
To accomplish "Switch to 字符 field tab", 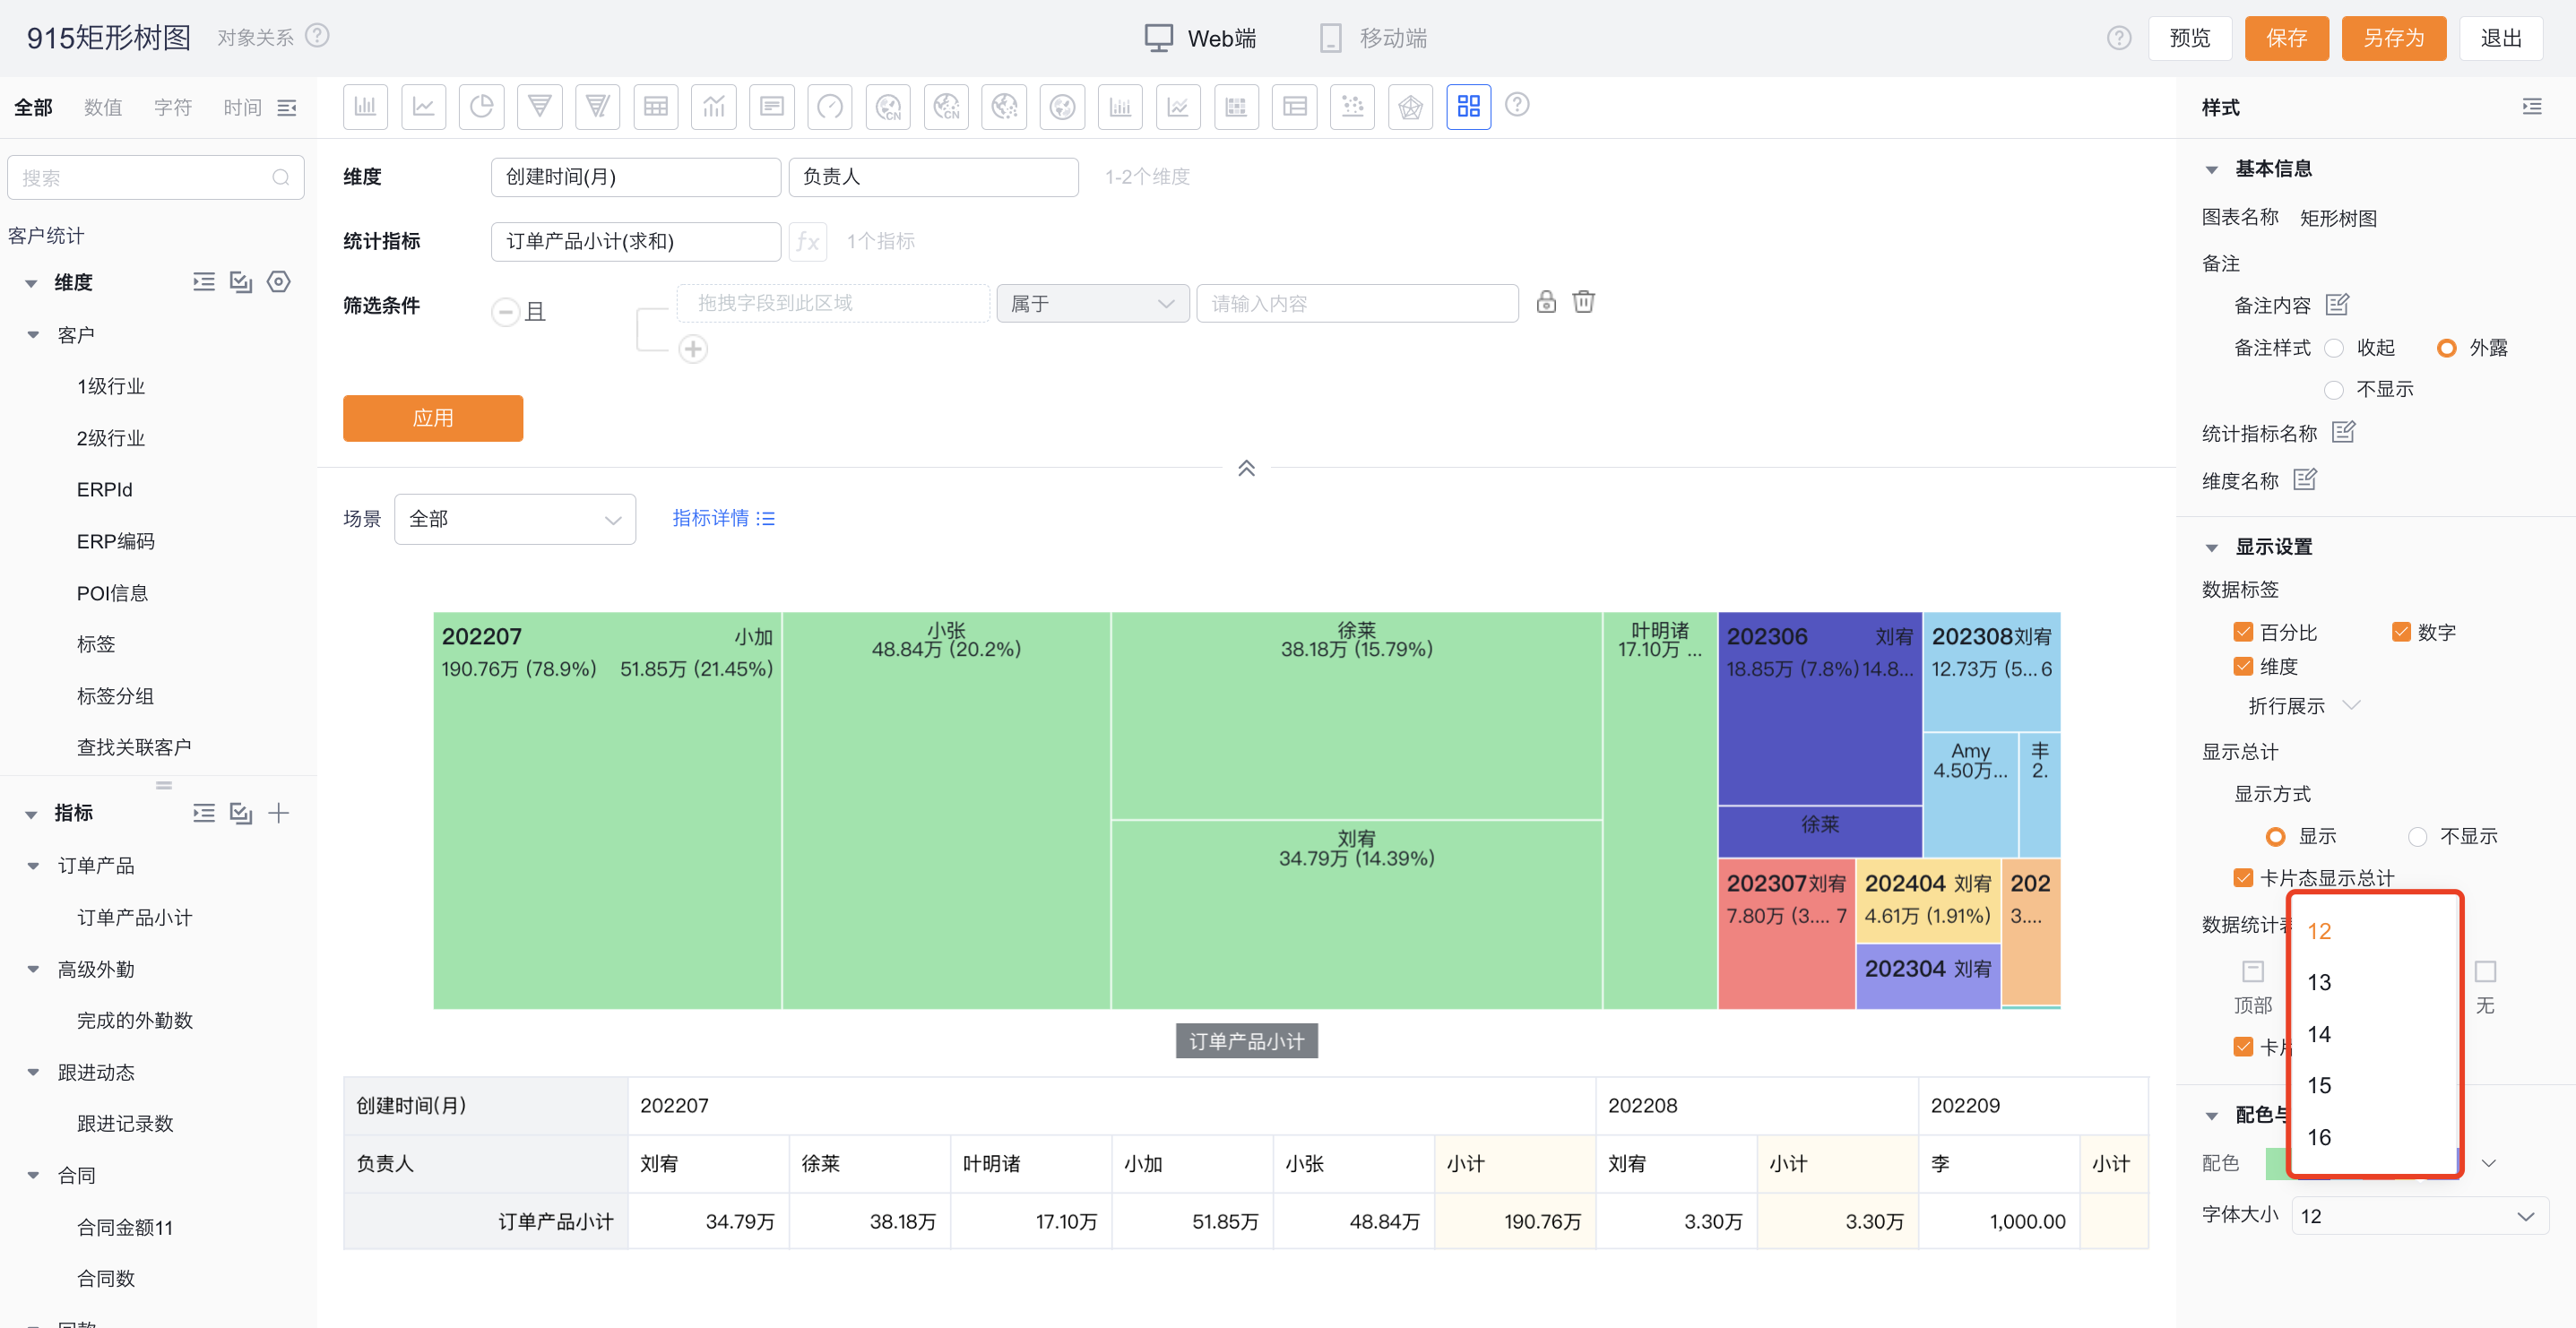I will (x=173, y=107).
